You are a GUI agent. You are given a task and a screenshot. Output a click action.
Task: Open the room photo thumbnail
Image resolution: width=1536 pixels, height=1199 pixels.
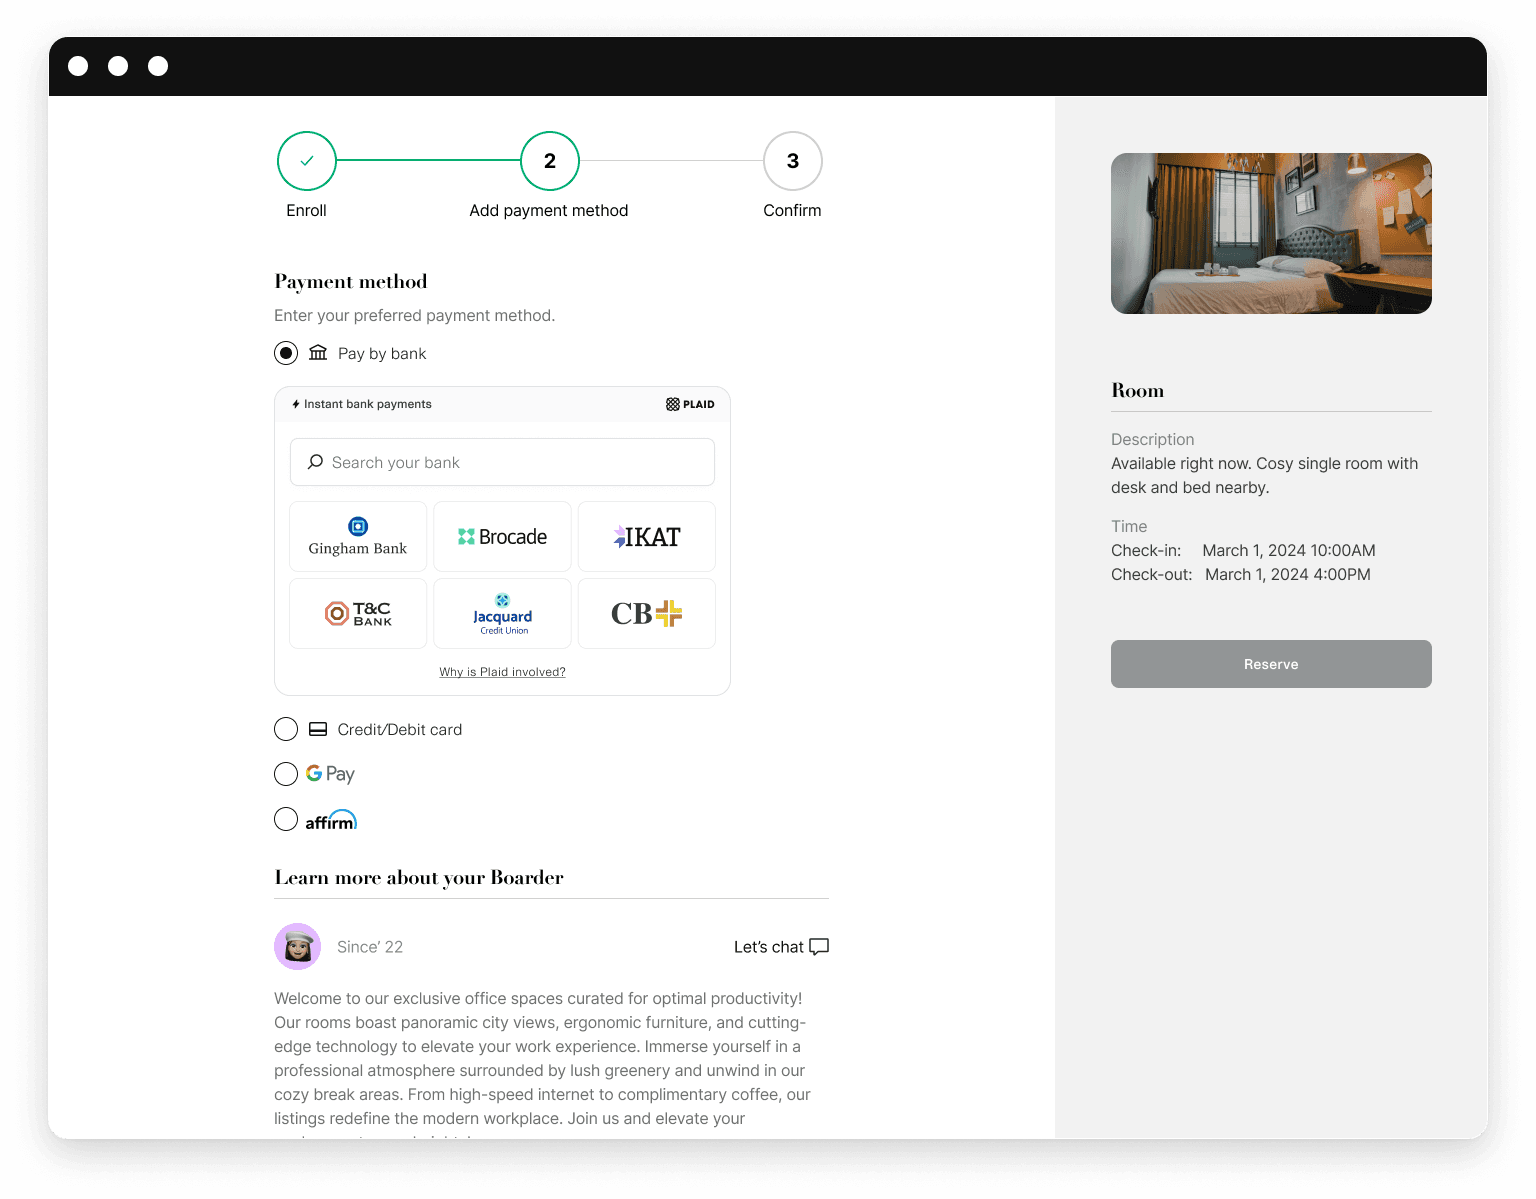1271,233
